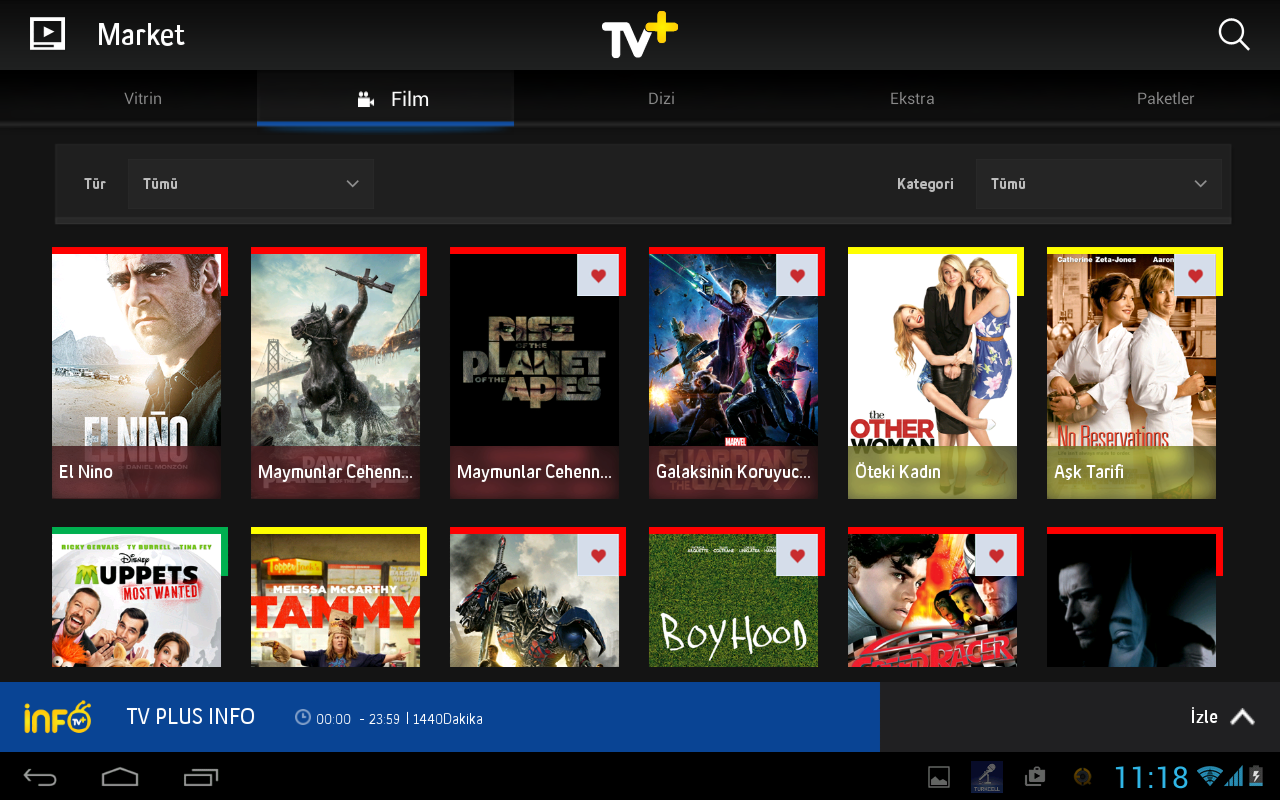Open Dawn of the Planet of the Apes poster
Image resolution: width=1280 pixels, height=800 pixels.
pyautogui.click(x=335, y=375)
